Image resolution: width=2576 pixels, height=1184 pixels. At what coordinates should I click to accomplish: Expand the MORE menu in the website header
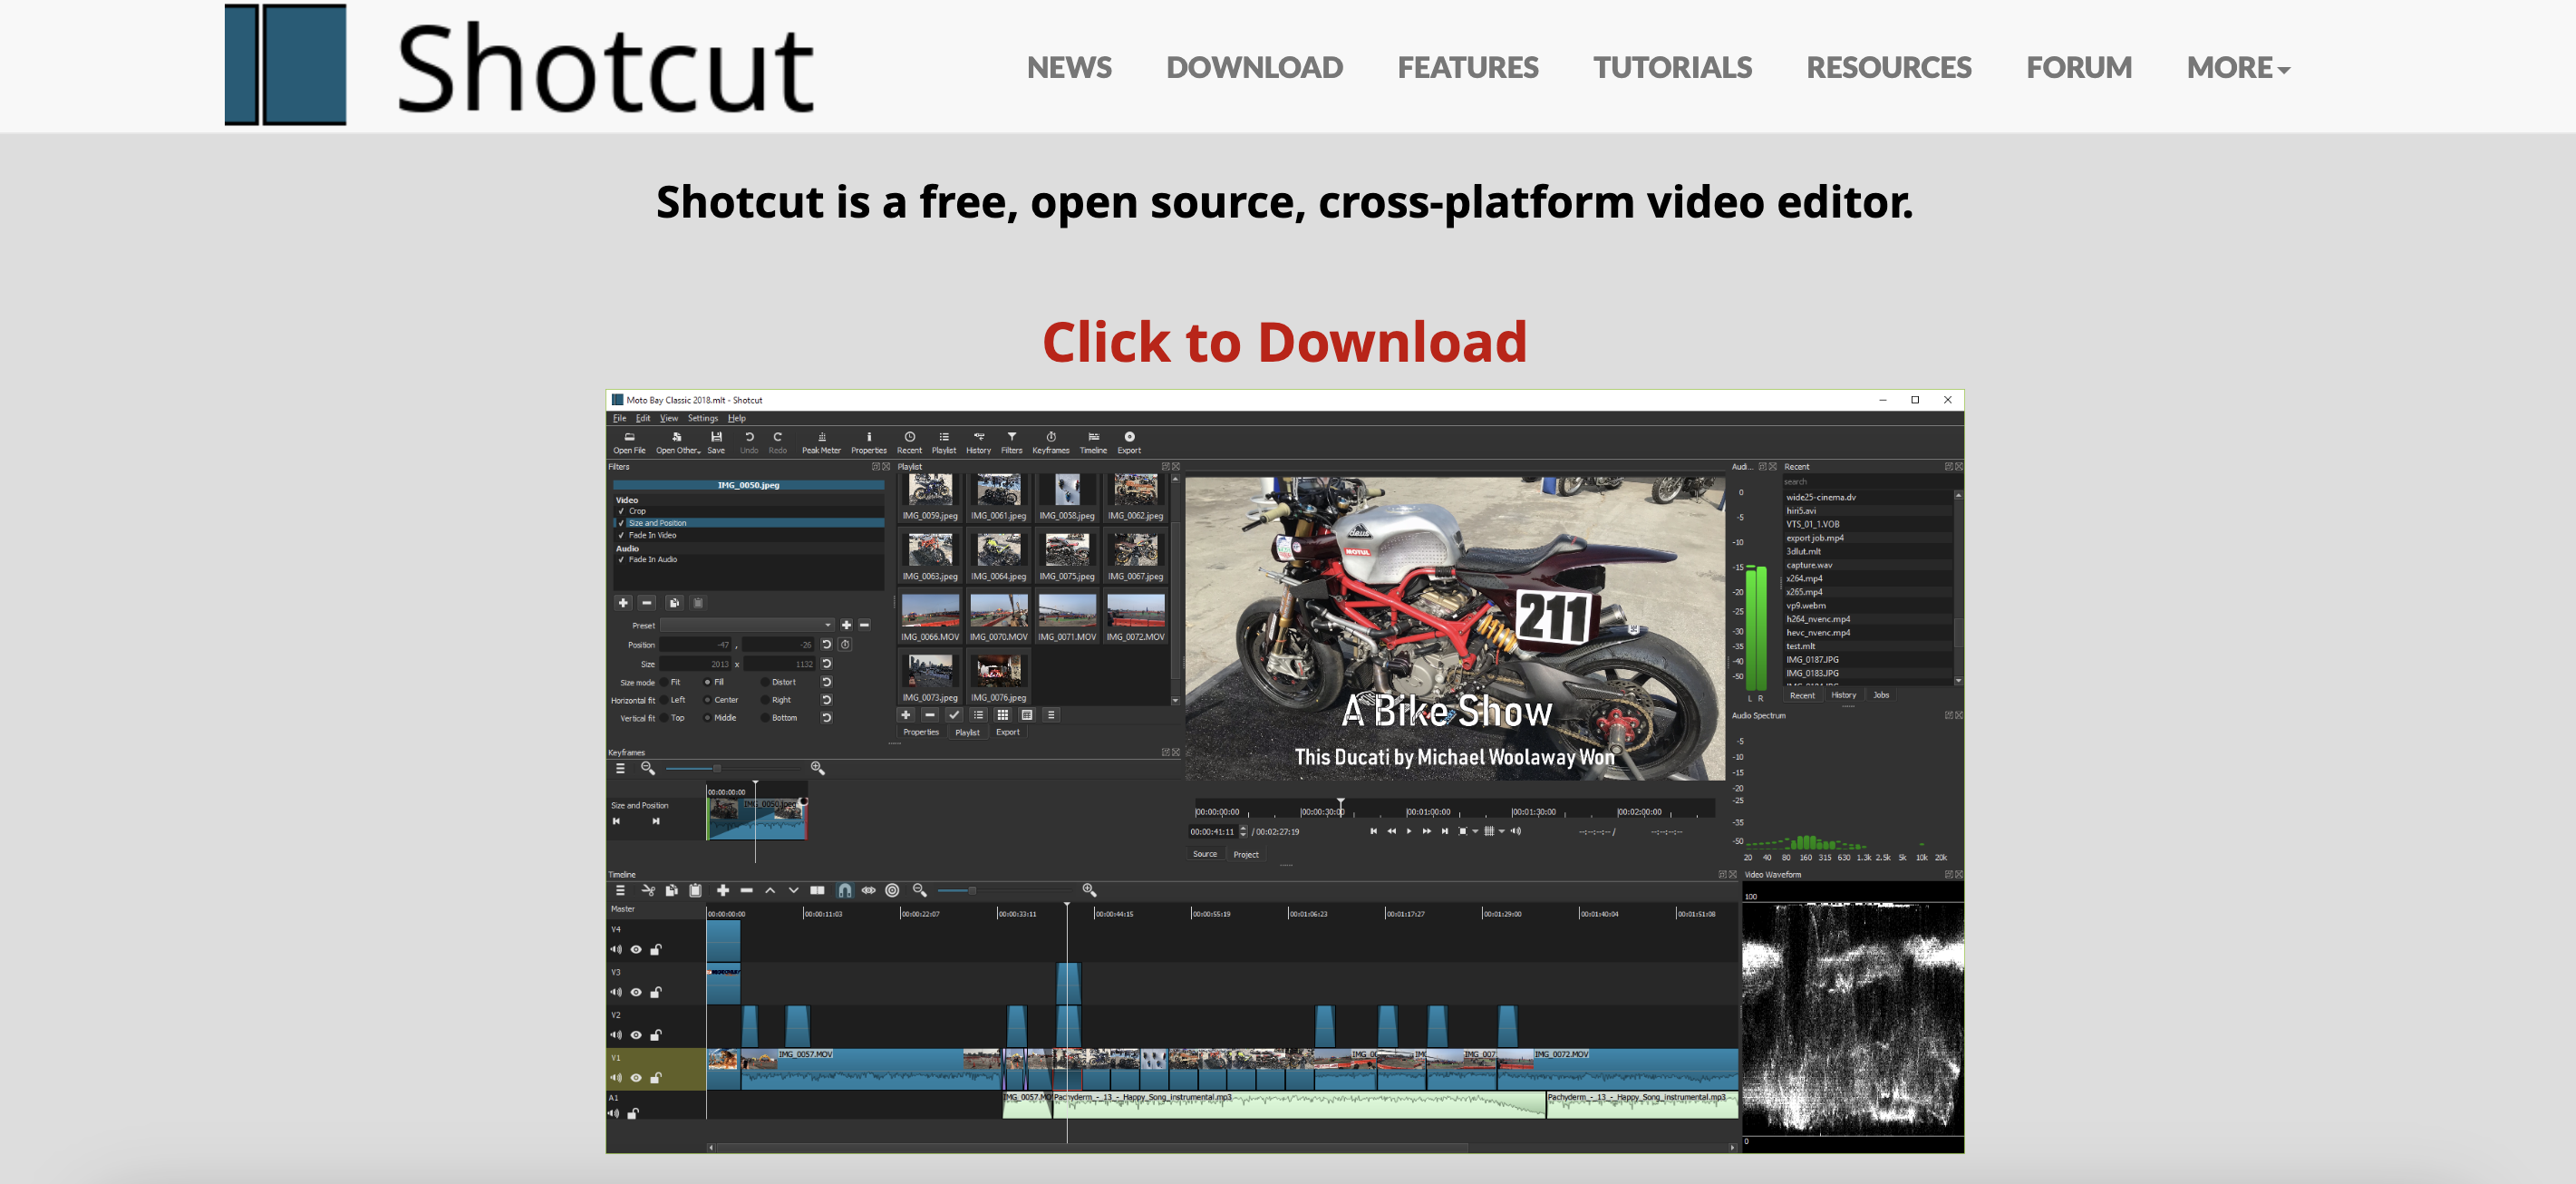coord(2237,68)
